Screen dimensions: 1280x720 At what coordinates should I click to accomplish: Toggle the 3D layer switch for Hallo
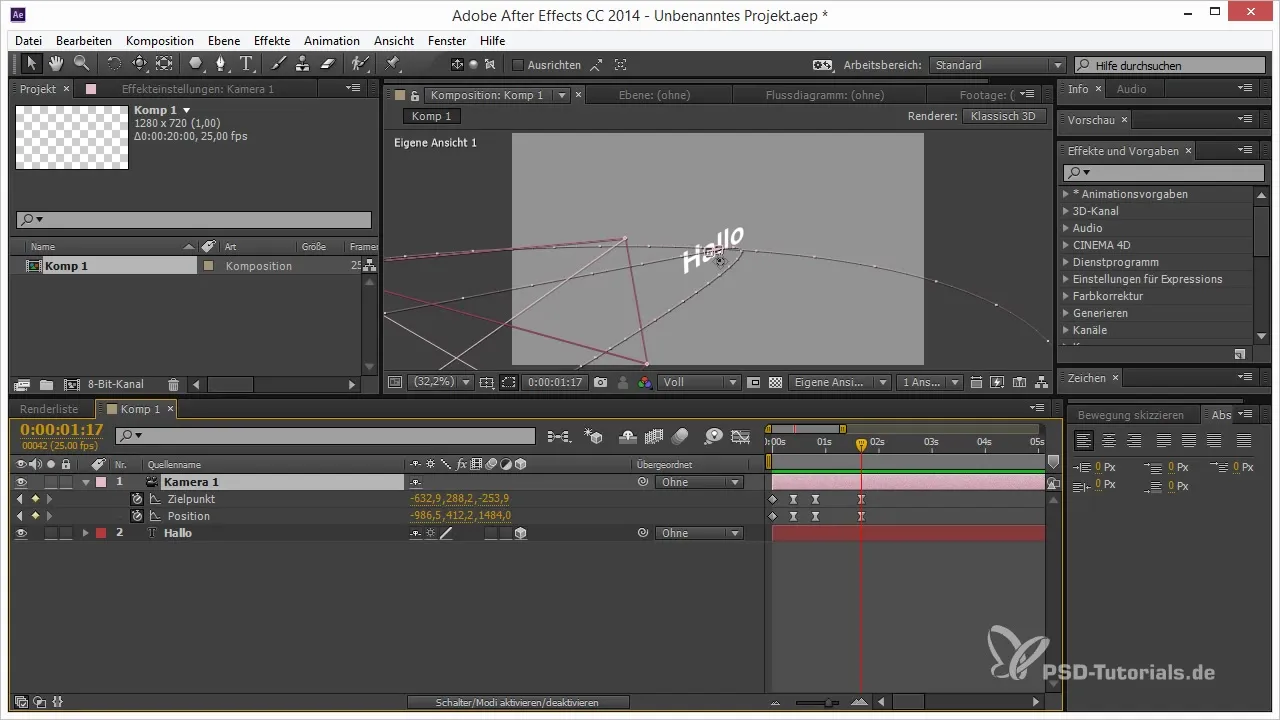[x=520, y=533]
